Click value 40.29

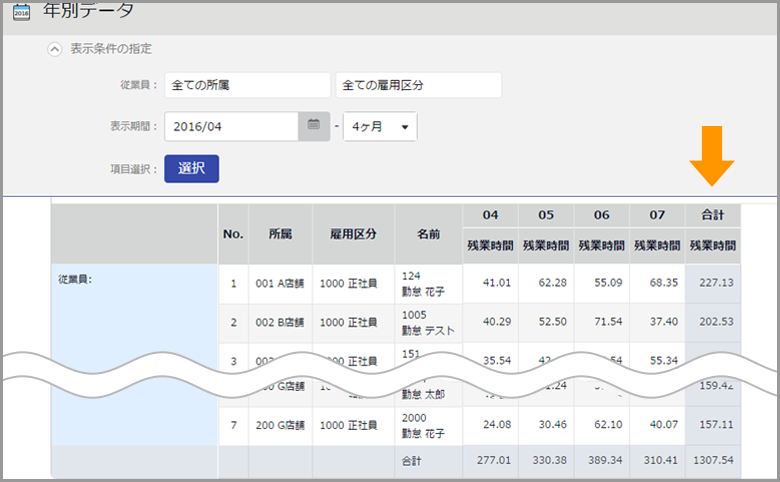[x=496, y=322]
